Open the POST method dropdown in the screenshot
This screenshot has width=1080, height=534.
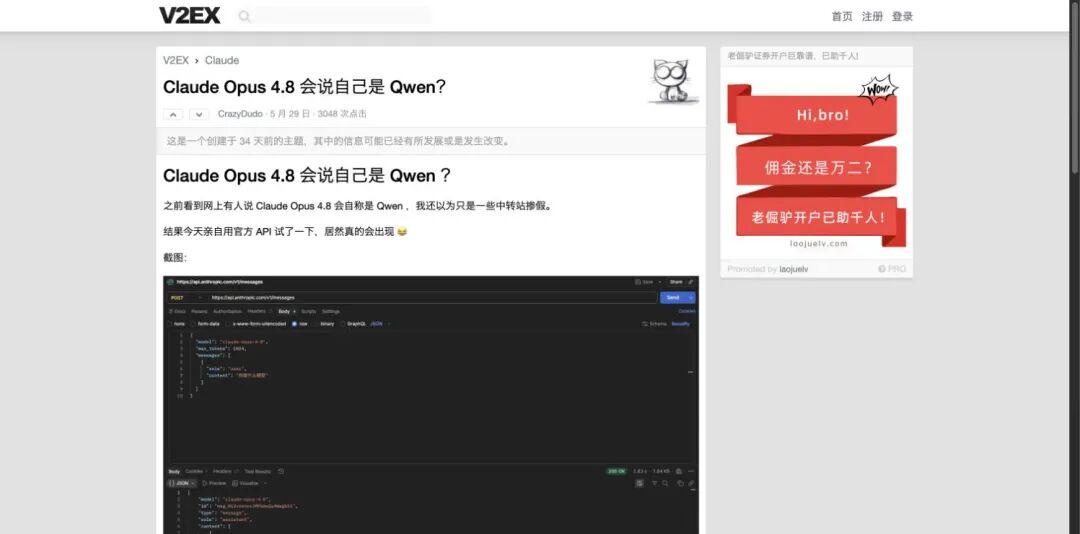click(185, 298)
